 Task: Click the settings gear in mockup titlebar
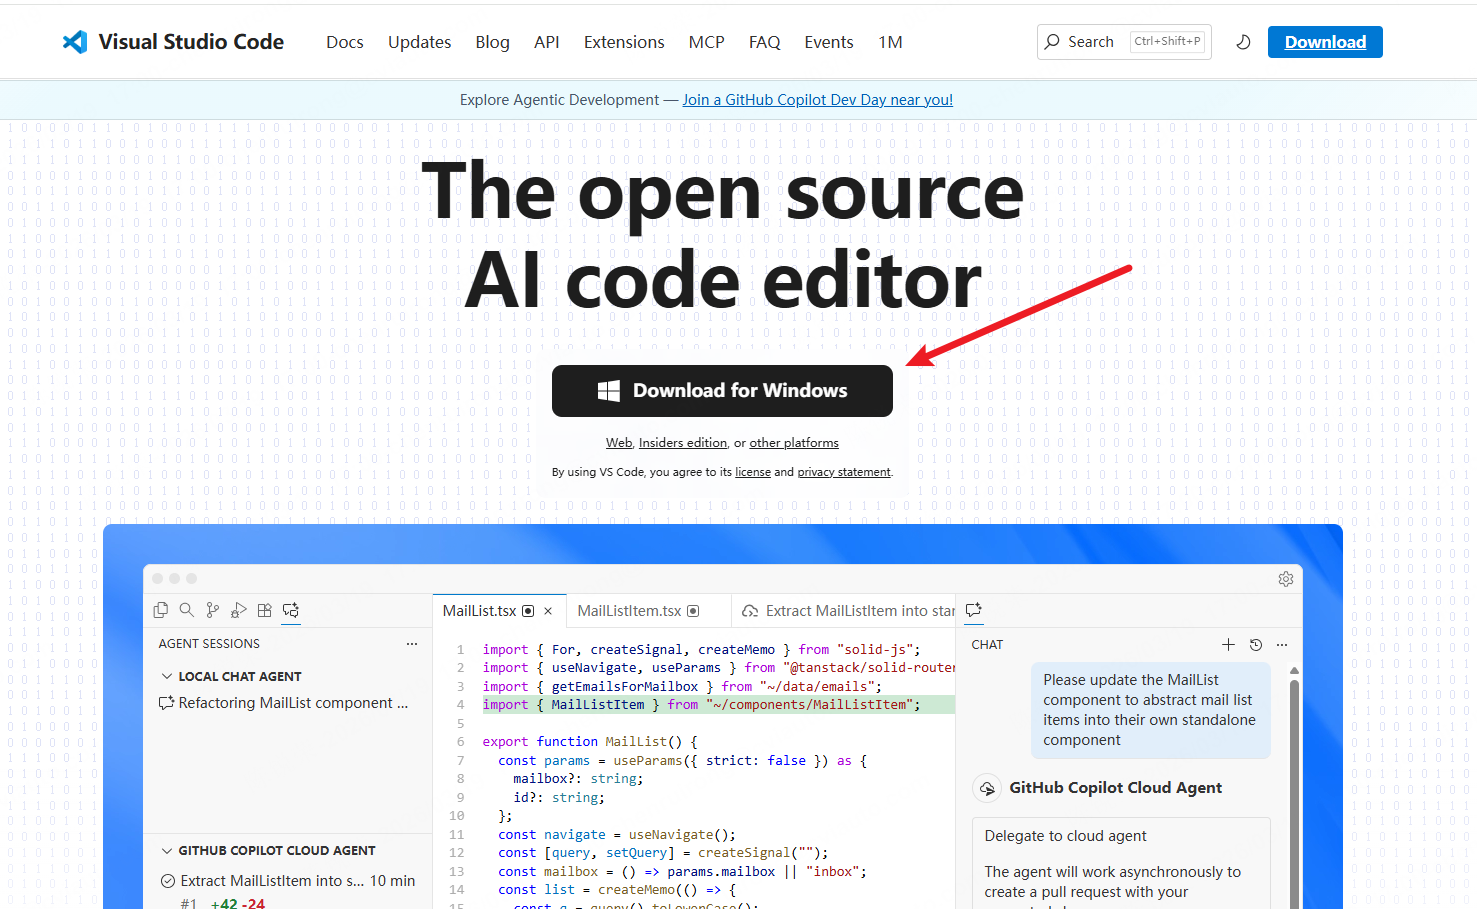[x=1286, y=579]
